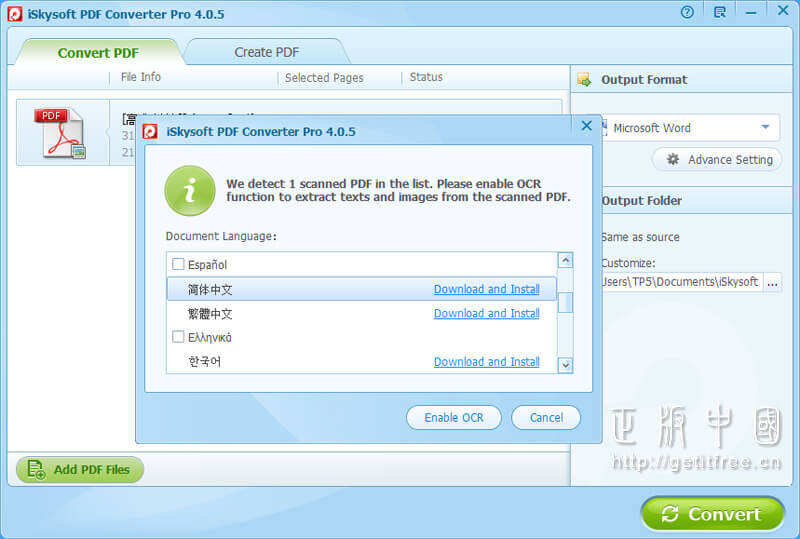The image size is (800, 539).
Task: Click the iSkysoft logo in dialog title
Action: 150,132
